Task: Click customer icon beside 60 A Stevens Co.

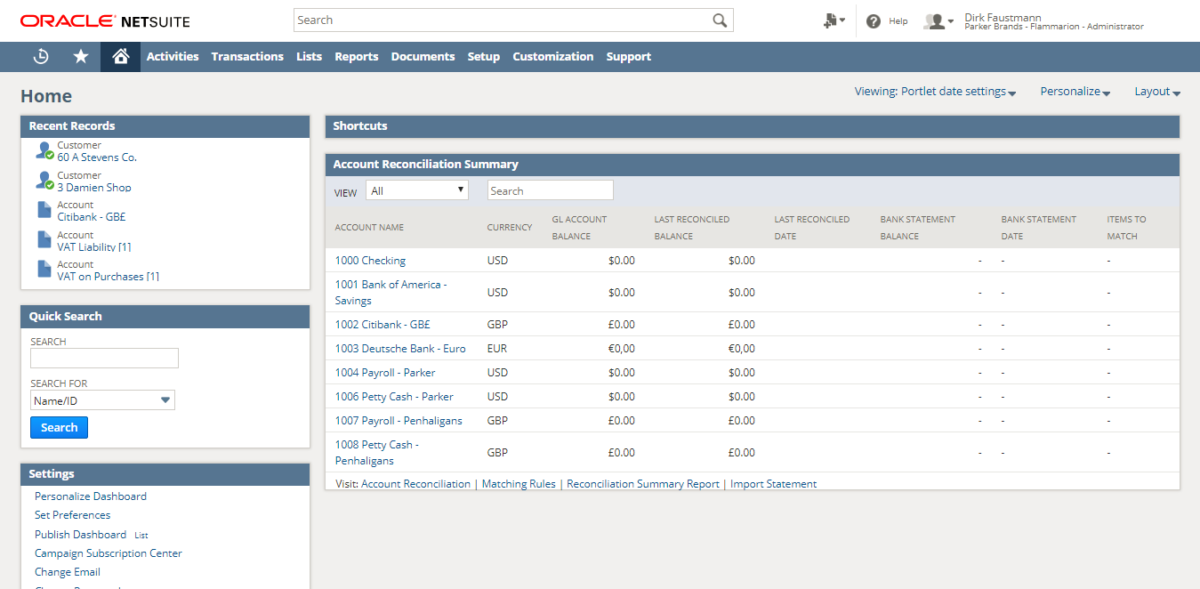Action: click(x=44, y=151)
